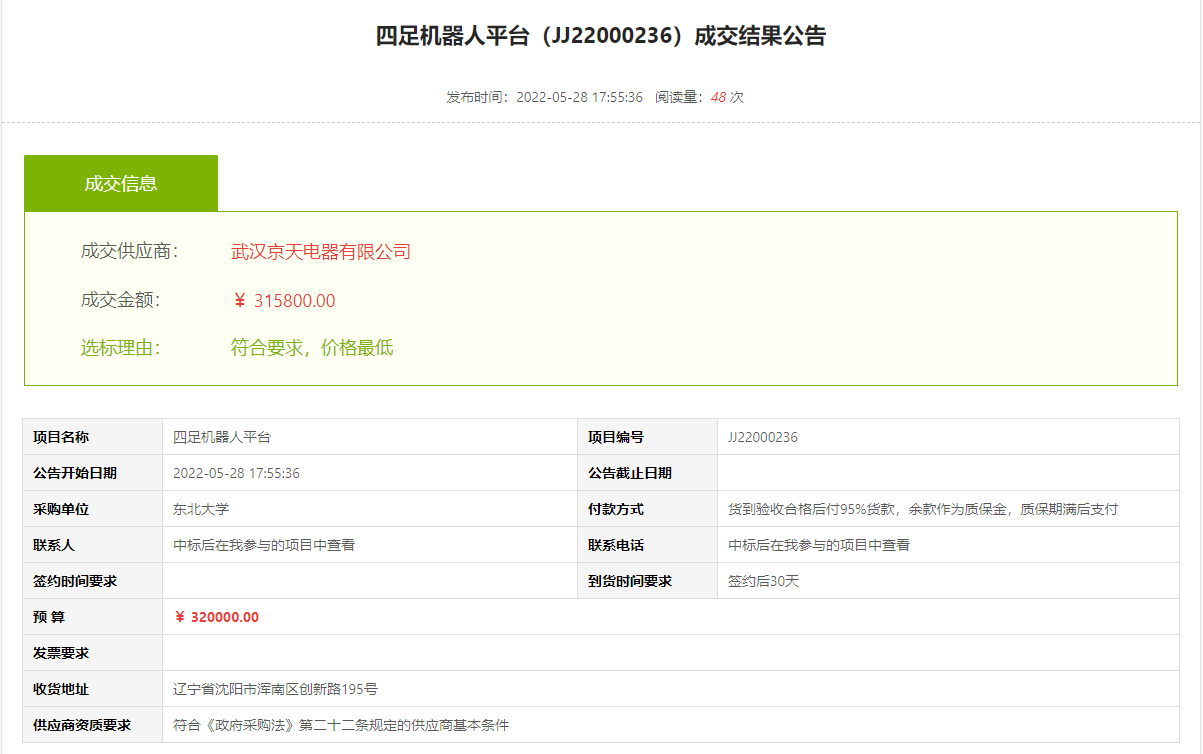Click supplier name 武汉京天电器有限公司
This screenshot has height=754, width=1203.
(x=321, y=252)
